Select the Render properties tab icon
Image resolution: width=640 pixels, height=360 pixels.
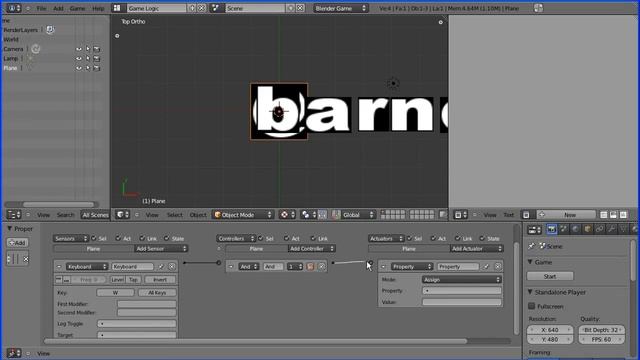click(x=551, y=229)
